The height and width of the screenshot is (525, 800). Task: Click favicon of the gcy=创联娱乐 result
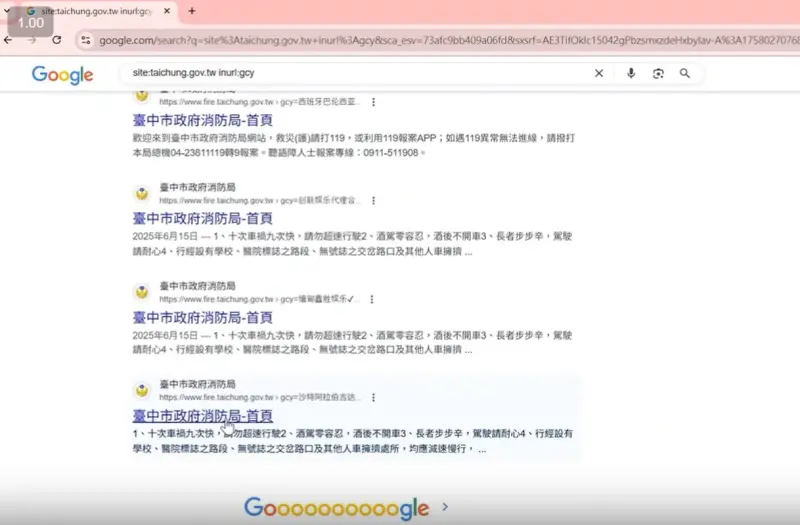point(142,194)
